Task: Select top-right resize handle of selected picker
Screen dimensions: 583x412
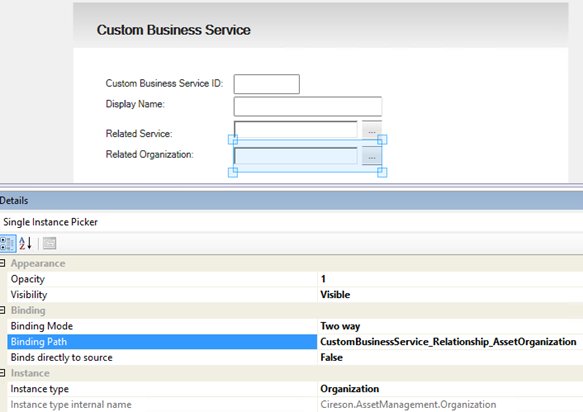Action: [x=382, y=139]
